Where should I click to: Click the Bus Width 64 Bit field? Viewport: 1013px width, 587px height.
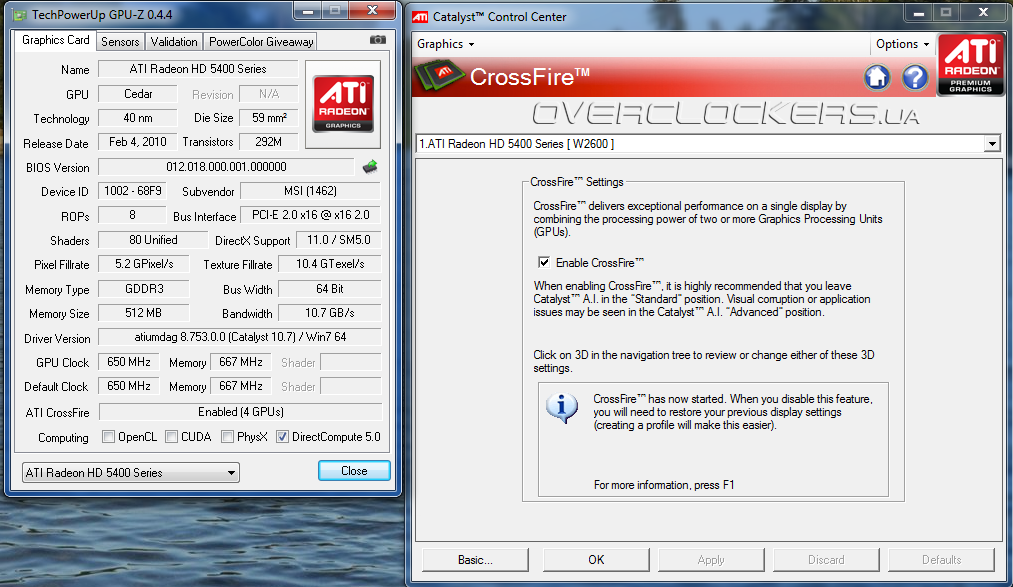point(329,289)
